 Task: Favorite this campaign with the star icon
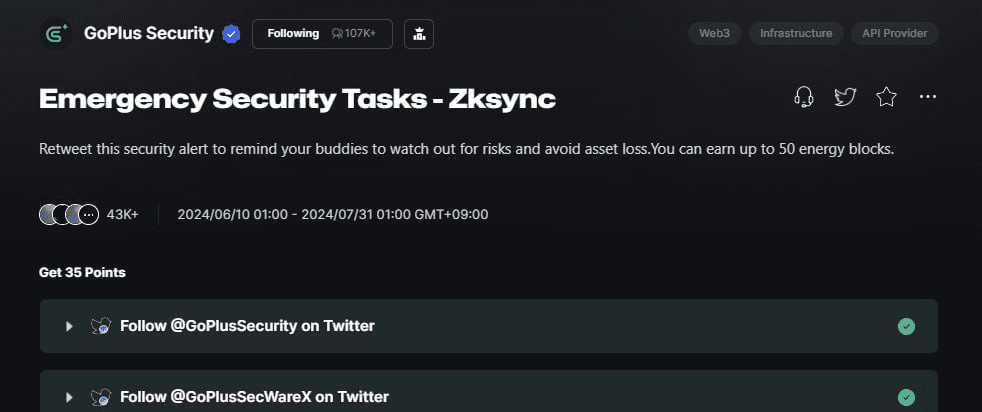tap(886, 97)
